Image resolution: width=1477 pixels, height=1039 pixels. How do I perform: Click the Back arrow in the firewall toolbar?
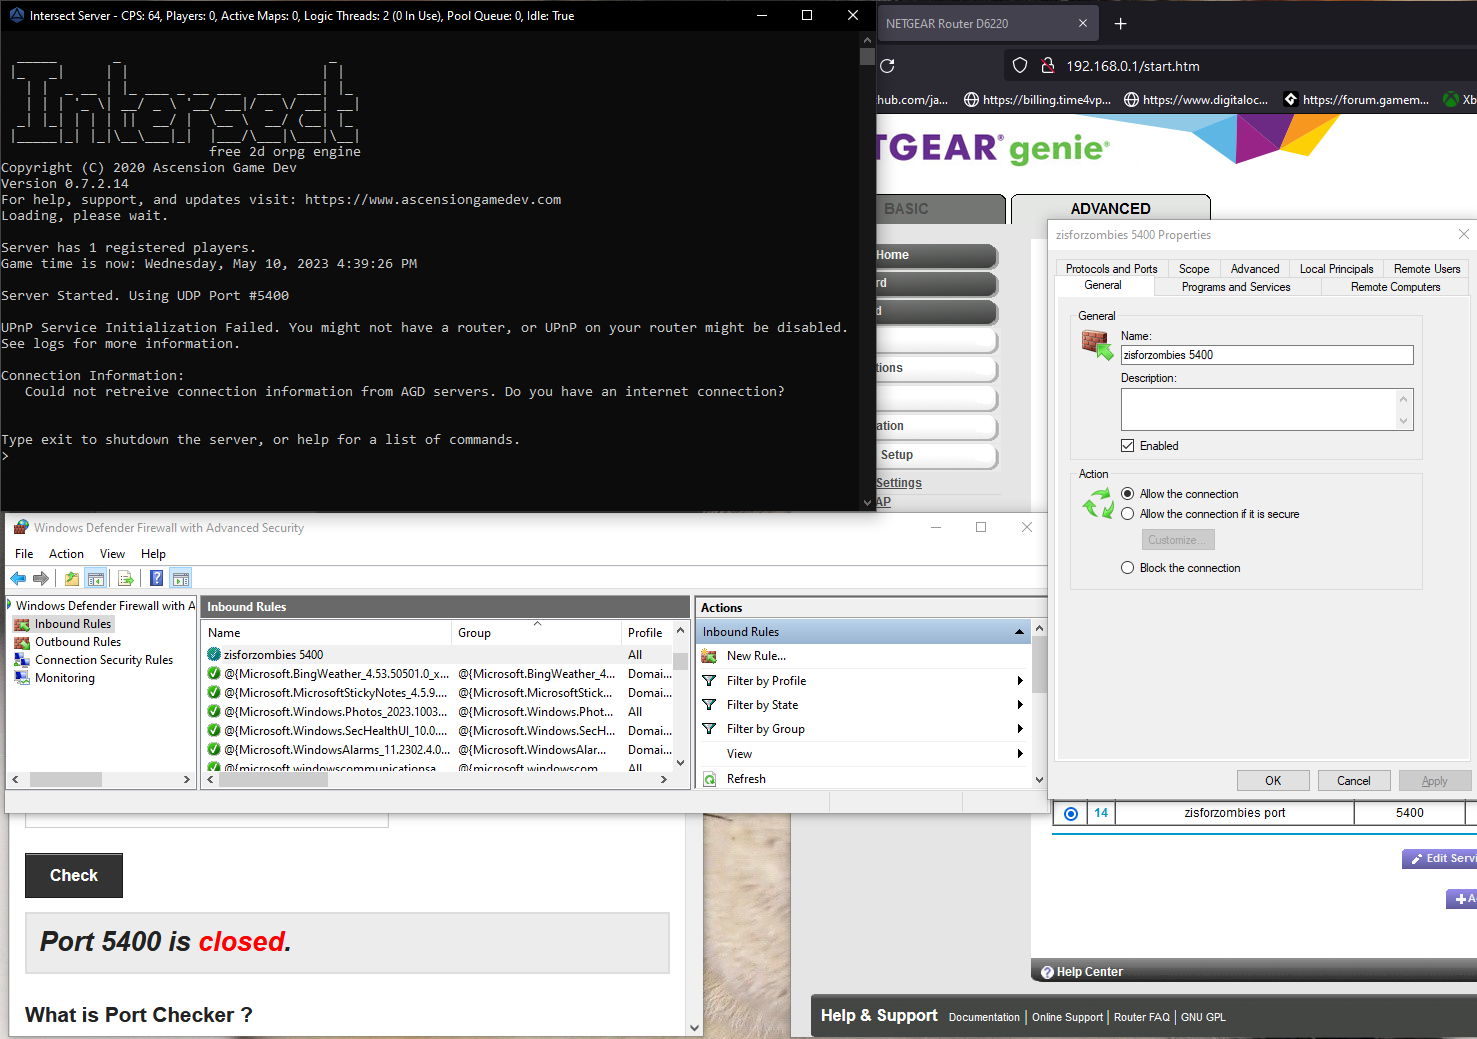(17, 578)
